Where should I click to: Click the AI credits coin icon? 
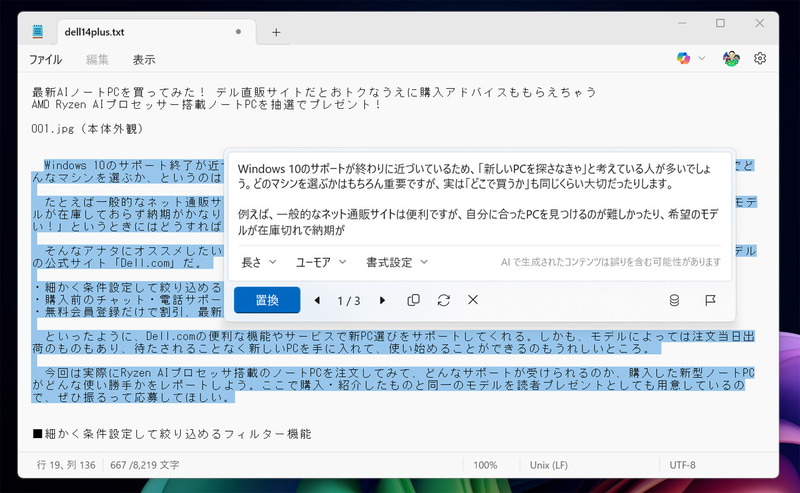point(674,300)
